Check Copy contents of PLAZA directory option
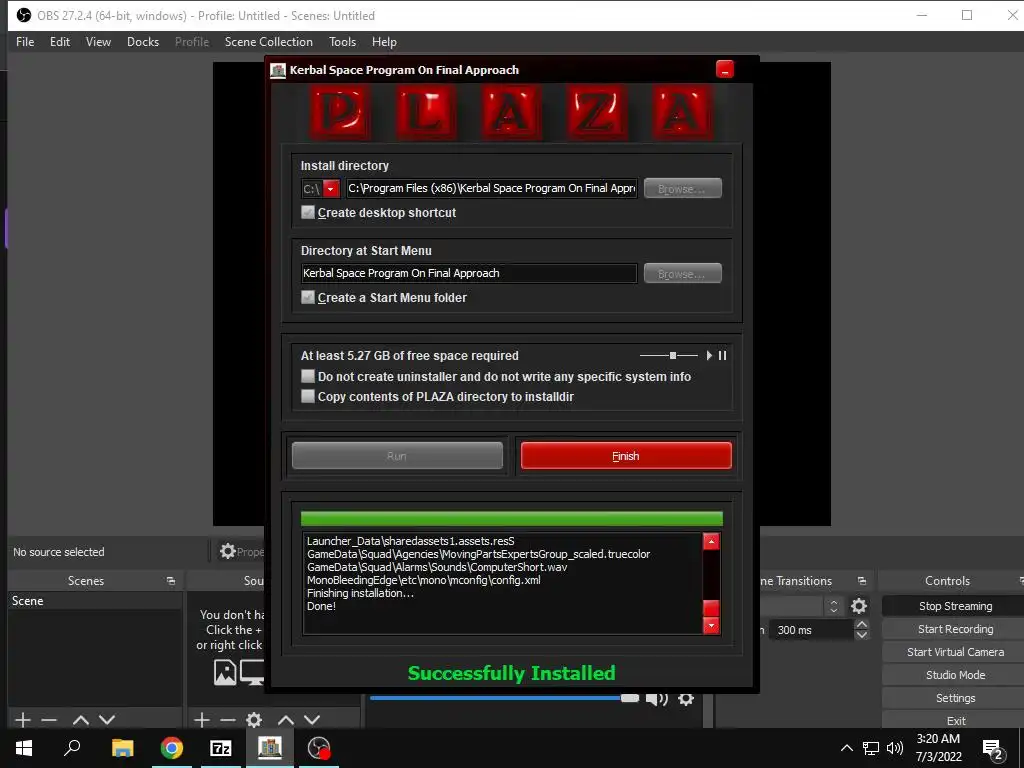The width and height of the screenshot is (1024, 768). tap(308, 396)
